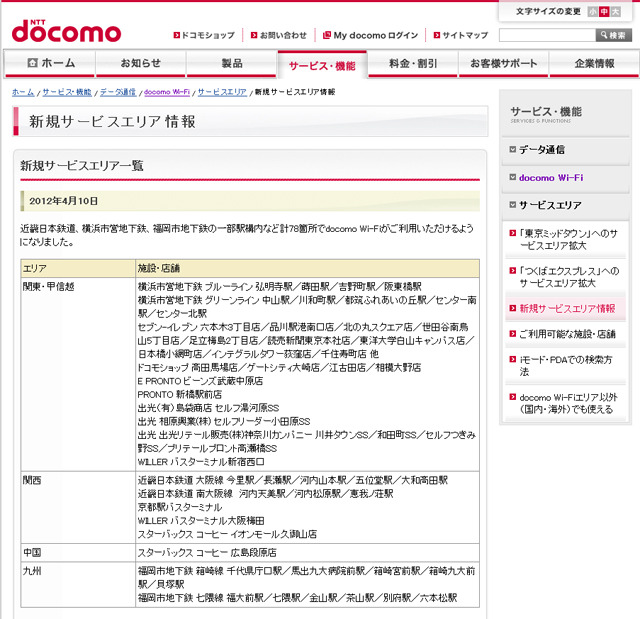Set text size to medium (中)
Viewport: 640px width, 619px height.
click(x=604, y=12)
